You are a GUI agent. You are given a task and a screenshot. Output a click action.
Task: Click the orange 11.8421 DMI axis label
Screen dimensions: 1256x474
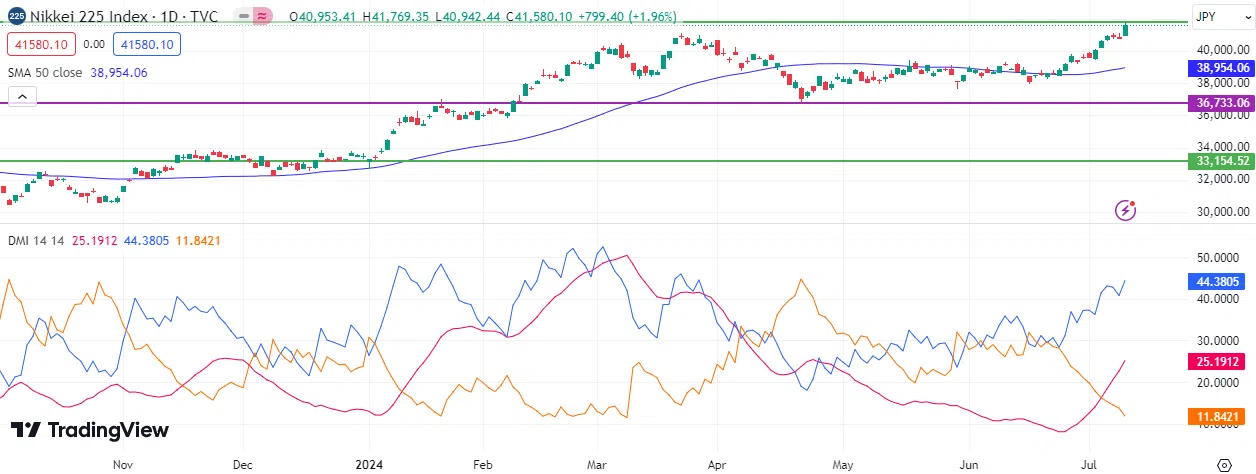[x=1223, y=416]
